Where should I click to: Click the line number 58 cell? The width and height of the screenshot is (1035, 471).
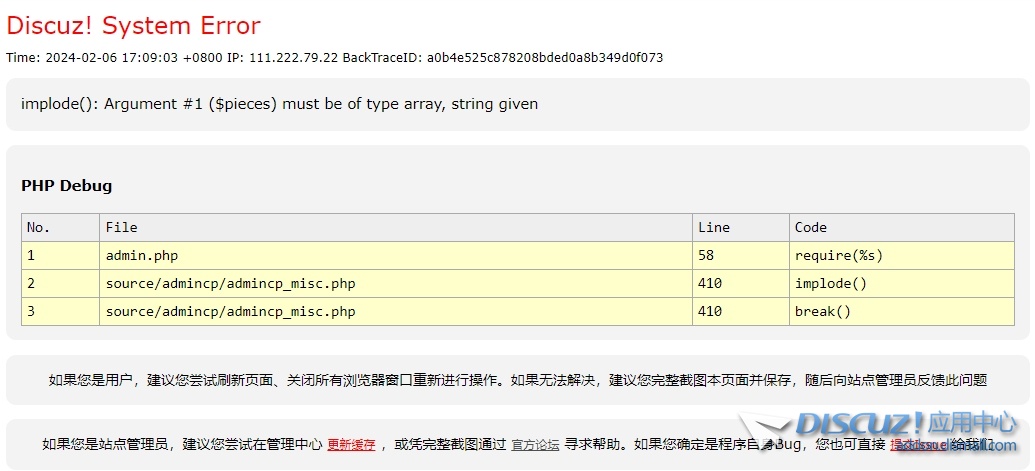point(706,255)
